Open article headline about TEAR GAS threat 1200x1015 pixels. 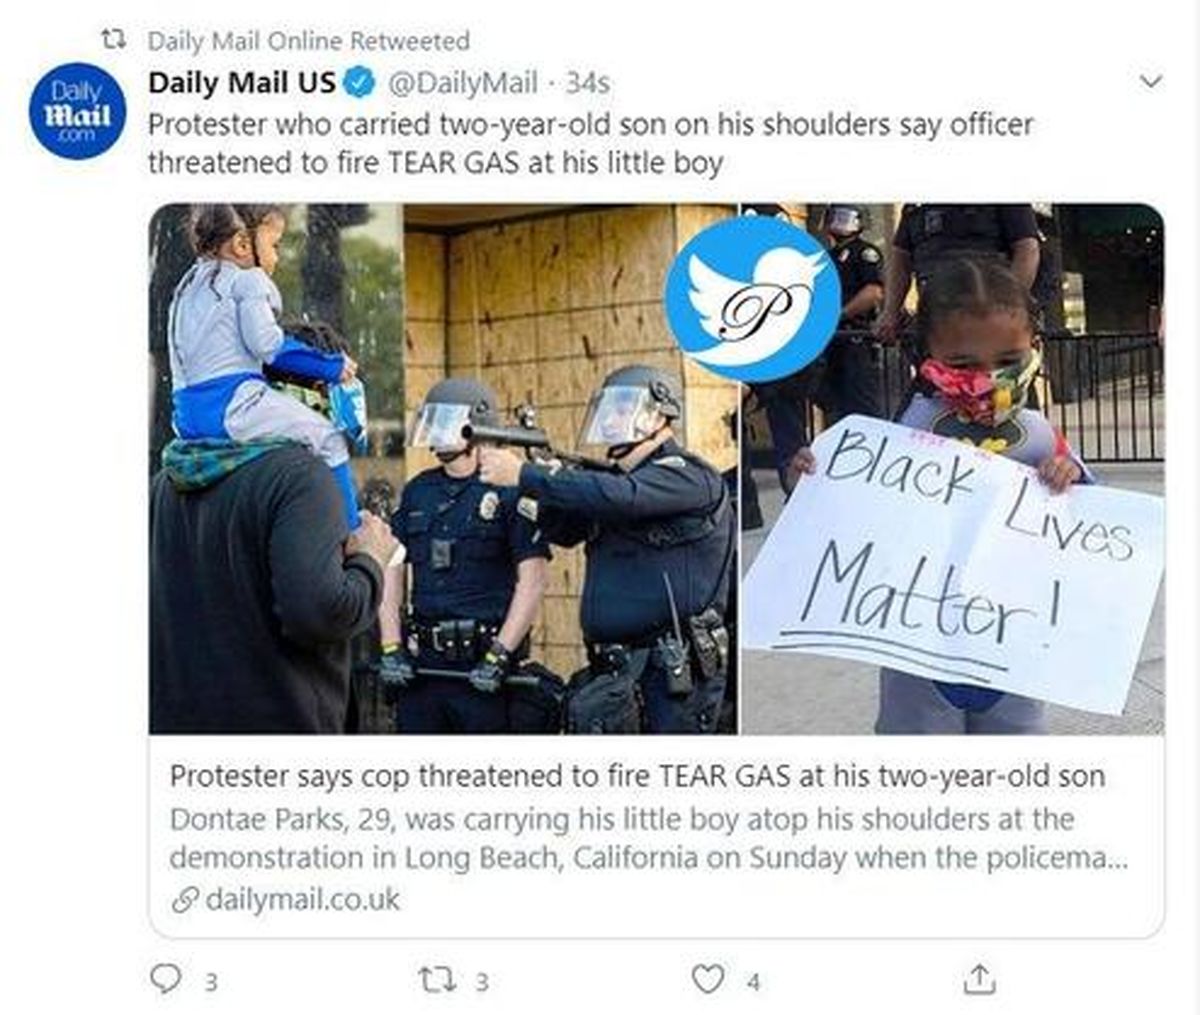pyautogui.click(x=637, y=776)
